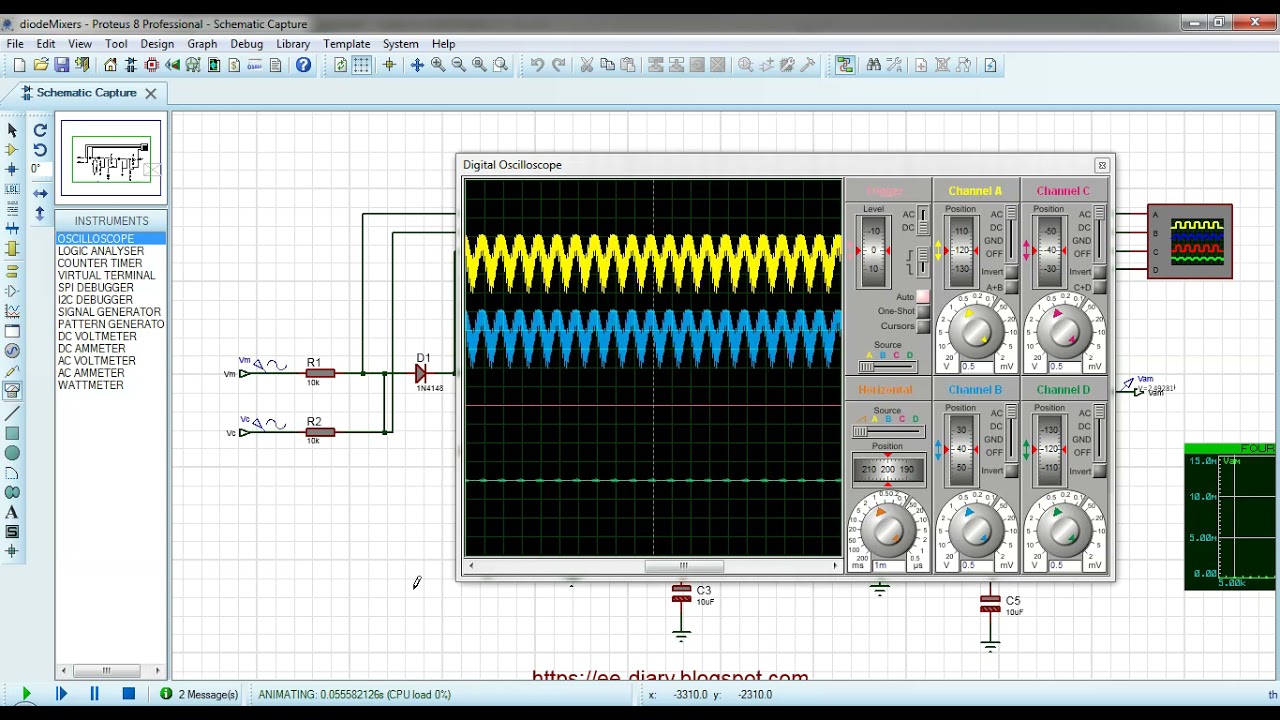
Task: Select the Pan/center cross arrows icon
Action: 417,65
